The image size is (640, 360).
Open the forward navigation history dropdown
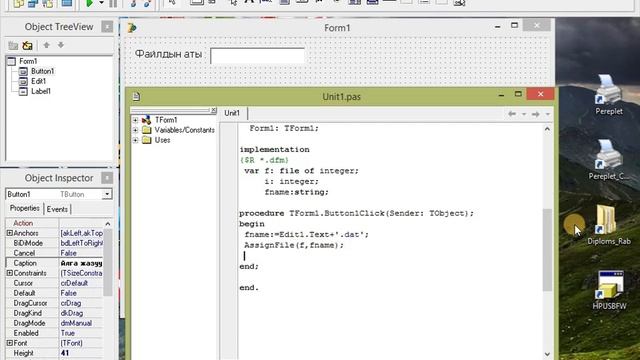[548, 114]
